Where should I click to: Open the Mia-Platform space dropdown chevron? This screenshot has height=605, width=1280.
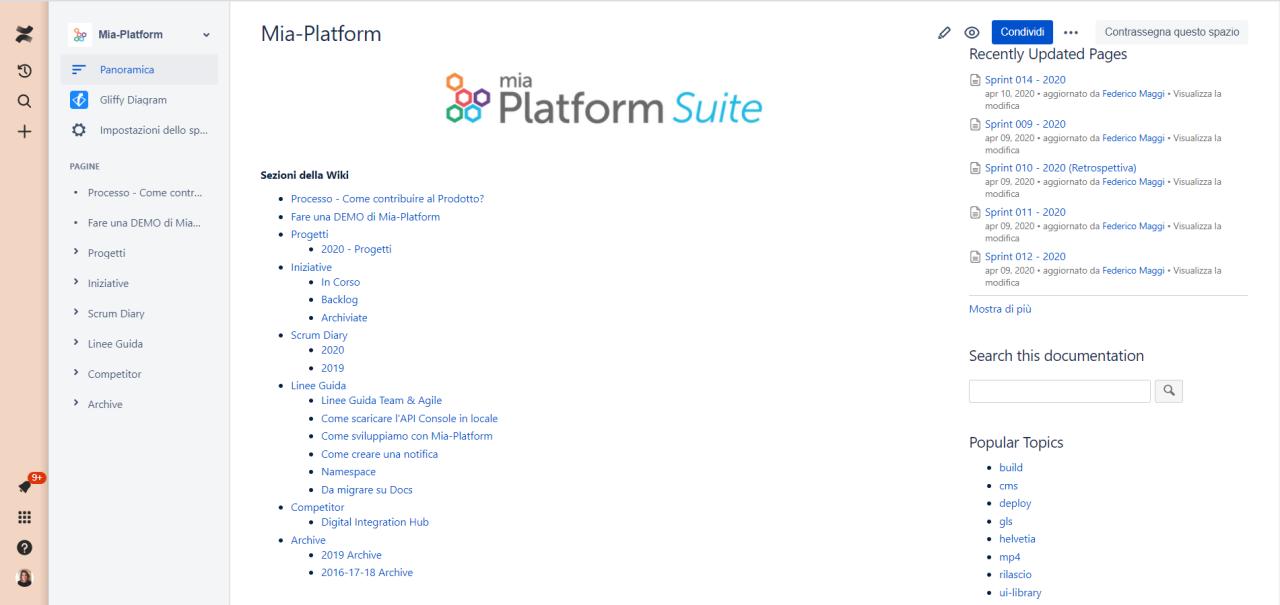click(x=207, y=34)
